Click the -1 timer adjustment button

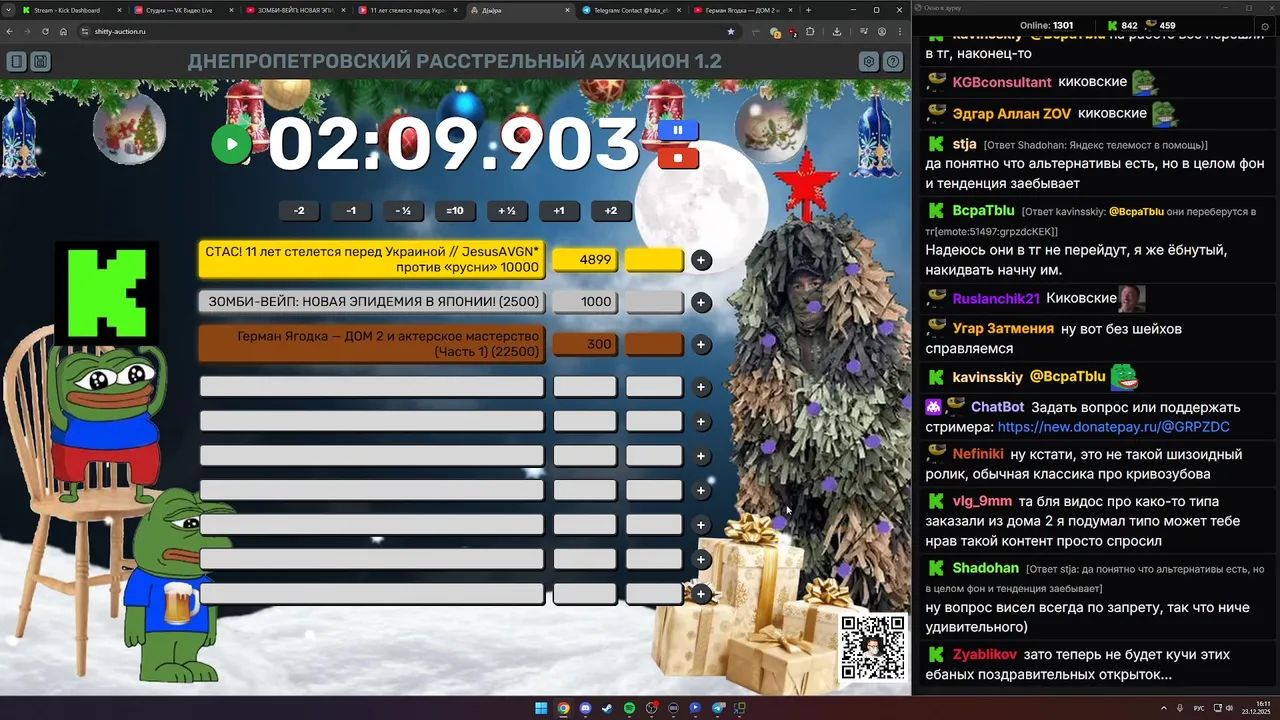pos(351,211)
